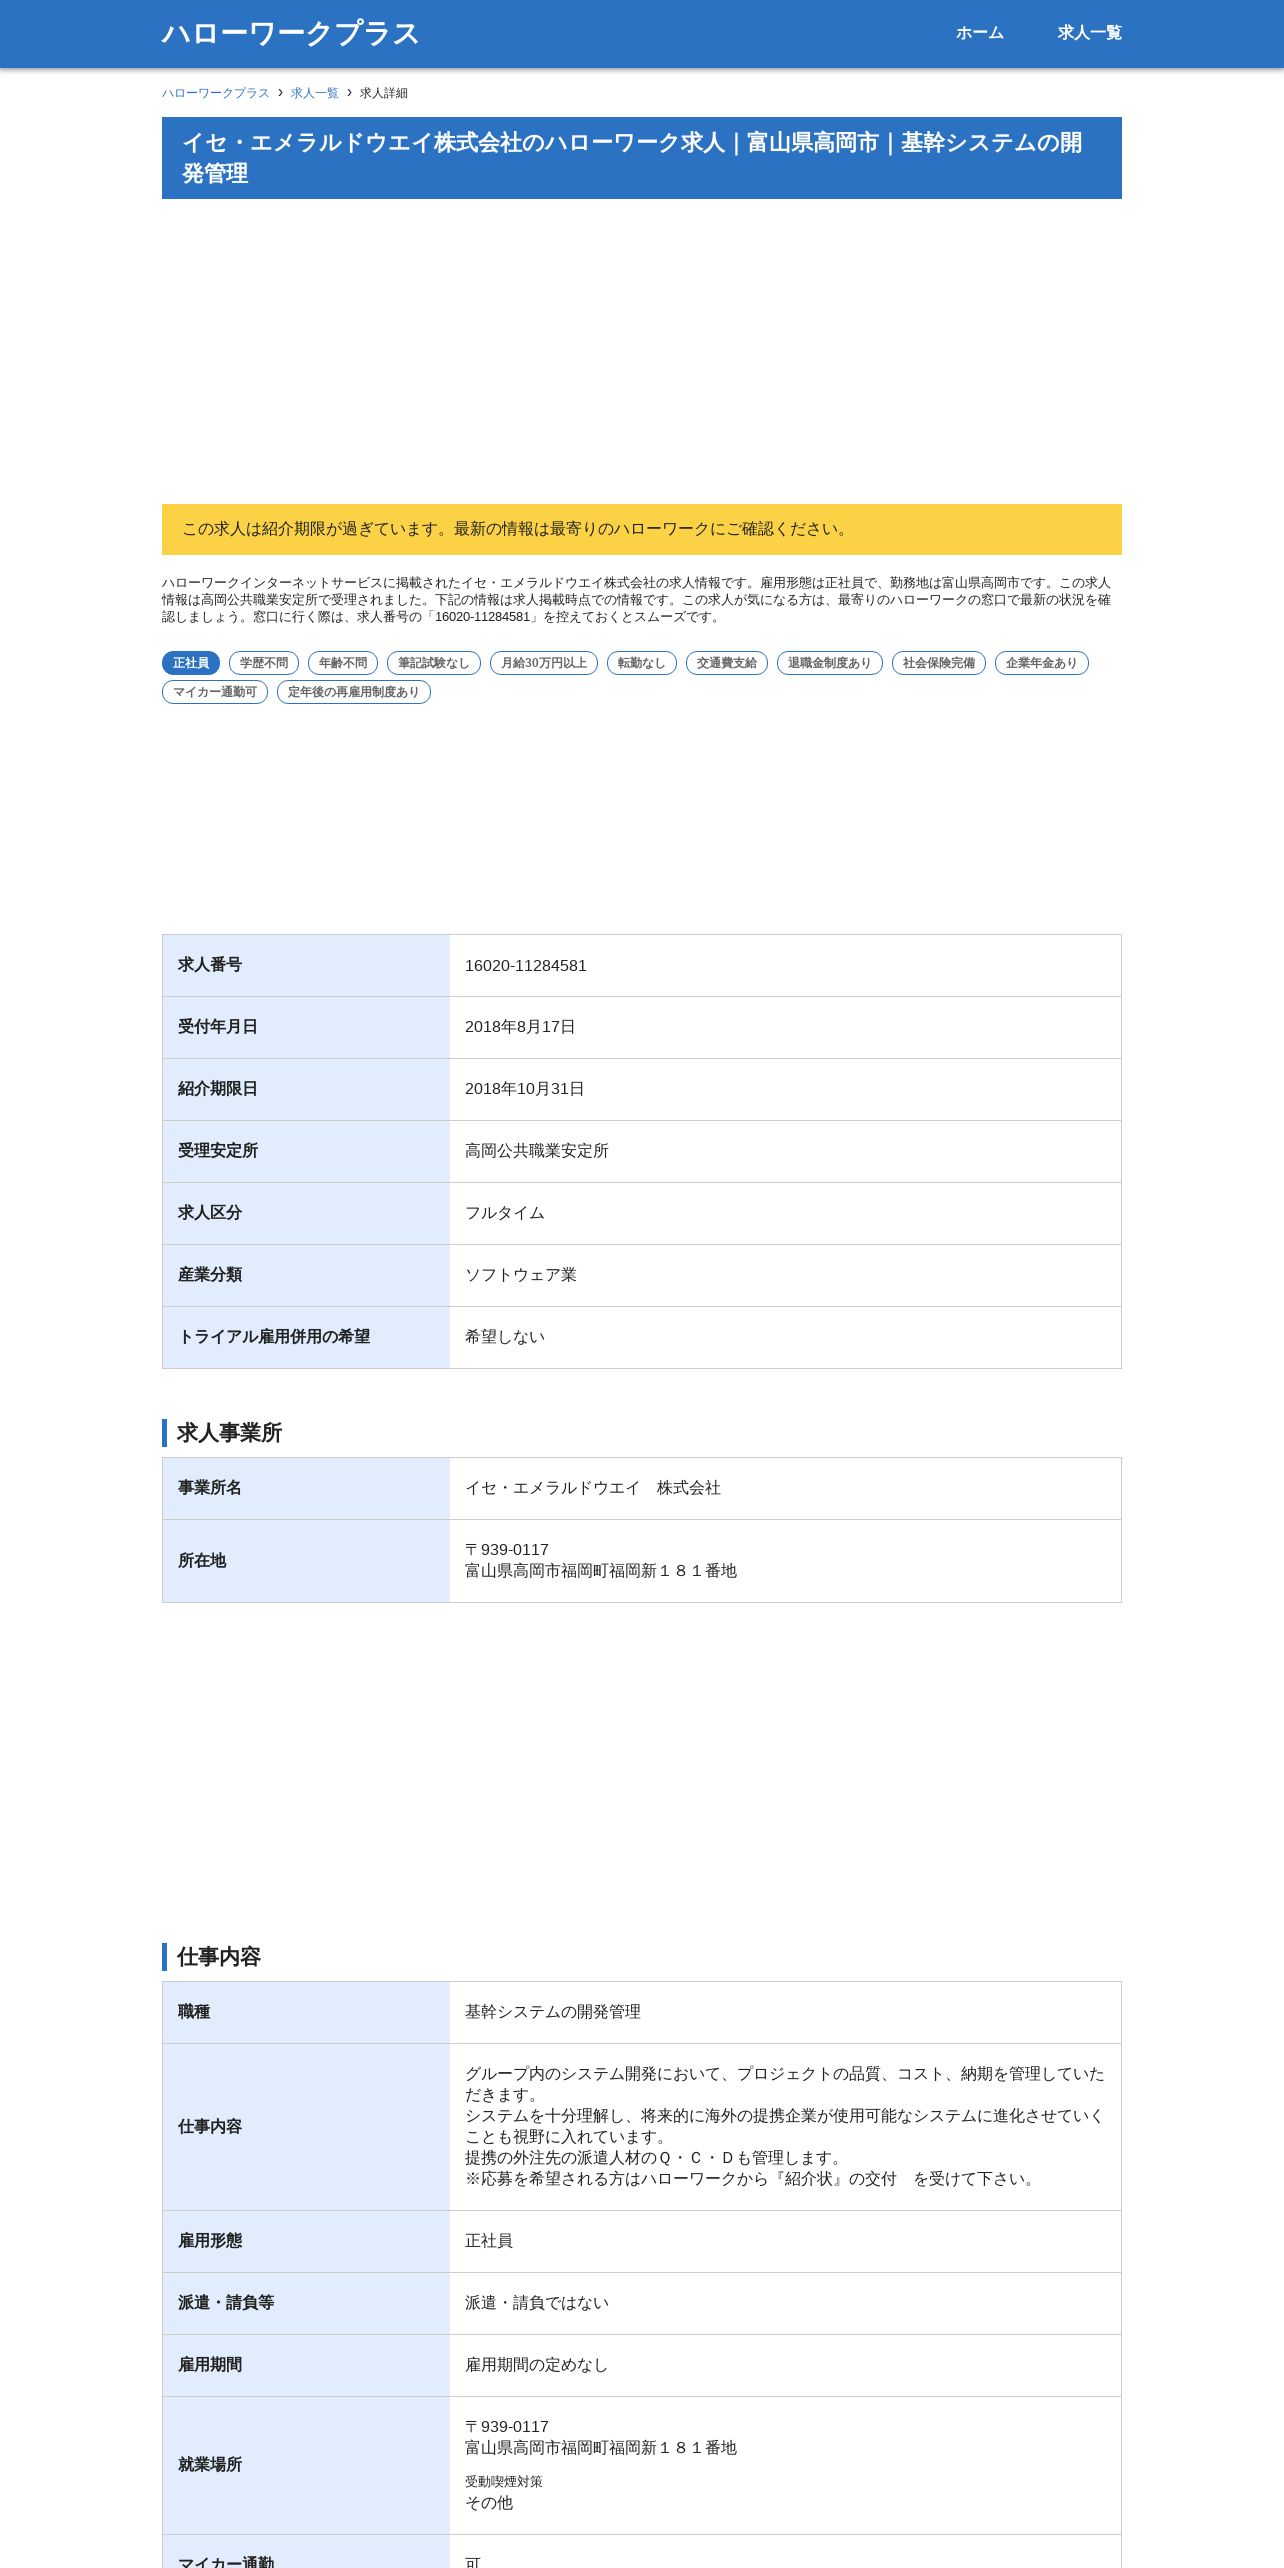Click the 筆記試験なし tag
The height and width of the screenshot is (2568, 1284).
(x=434, y=663)
